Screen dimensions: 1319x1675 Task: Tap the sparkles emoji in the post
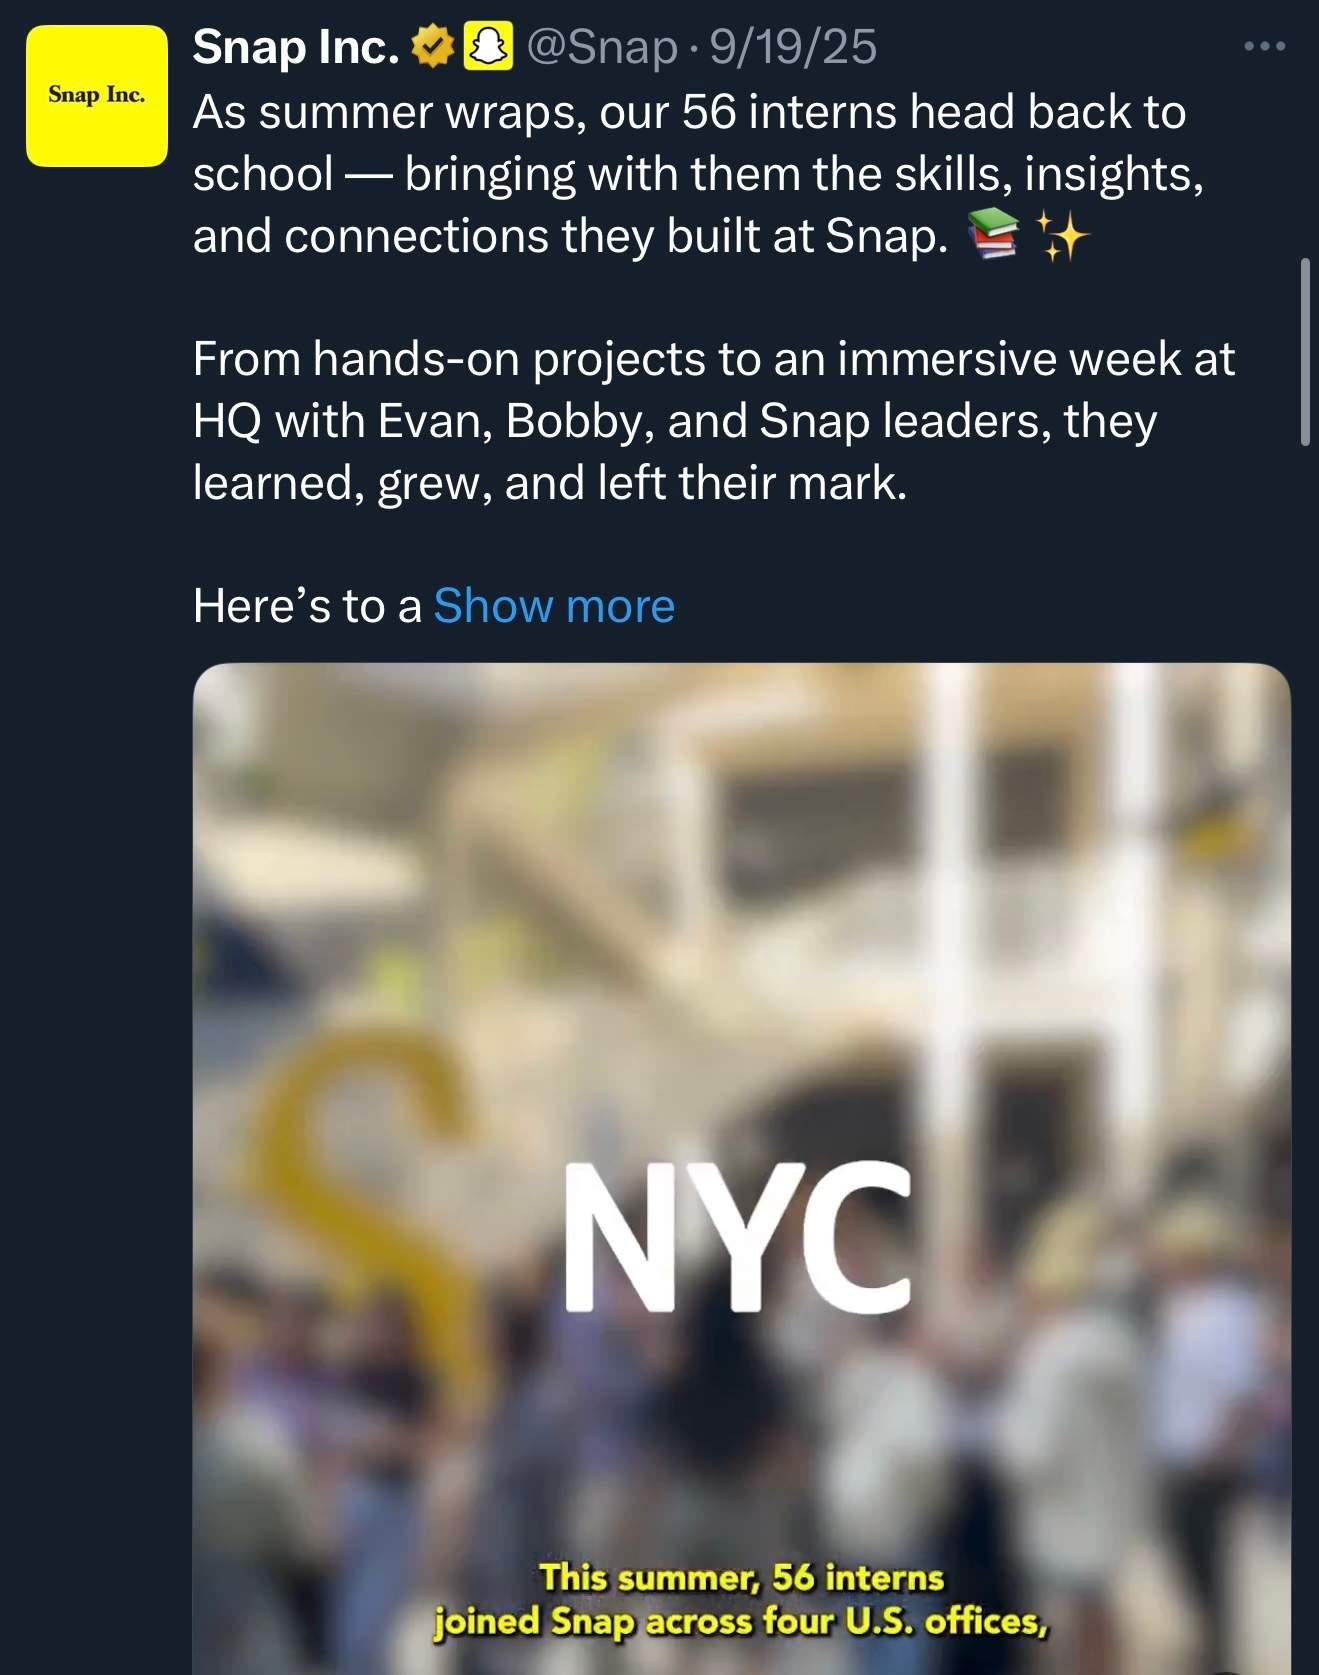point(1061,237)
